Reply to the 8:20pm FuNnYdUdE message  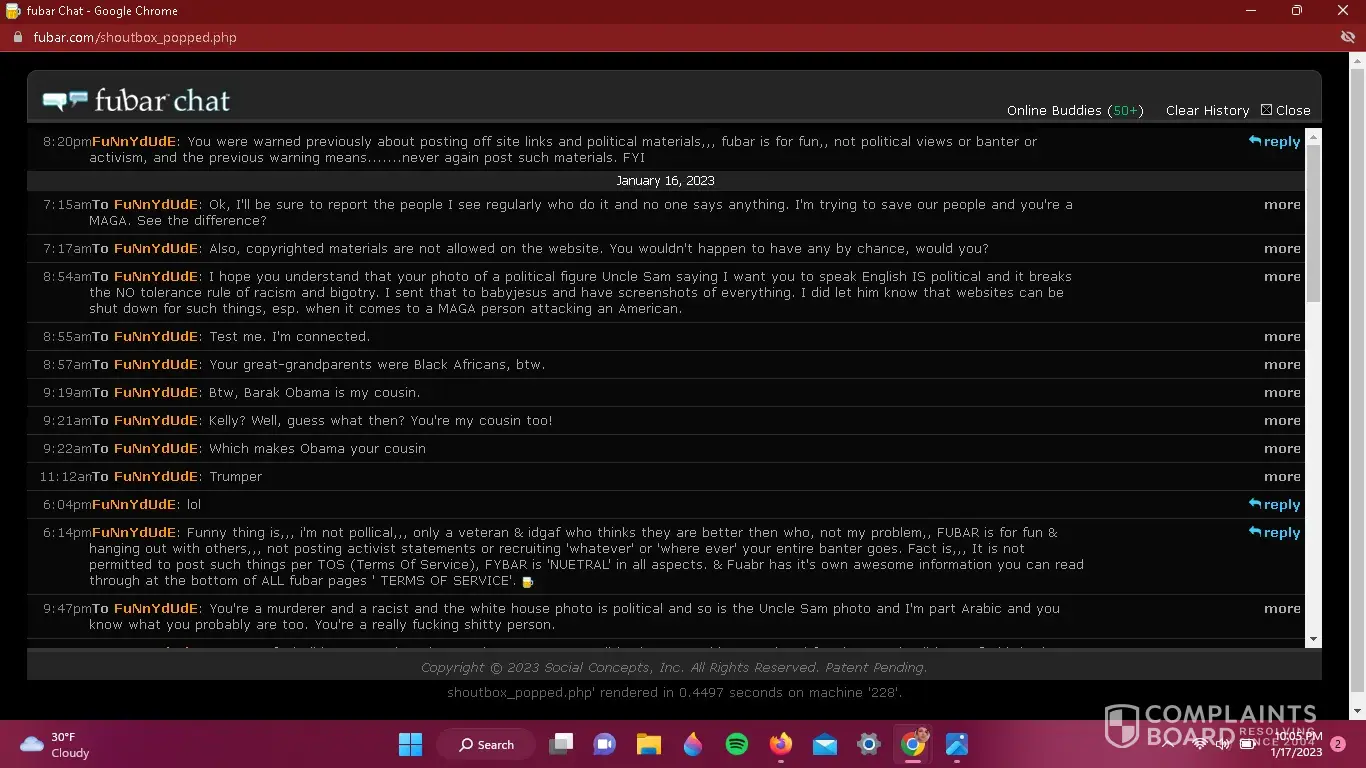(x=1274, y=142)
